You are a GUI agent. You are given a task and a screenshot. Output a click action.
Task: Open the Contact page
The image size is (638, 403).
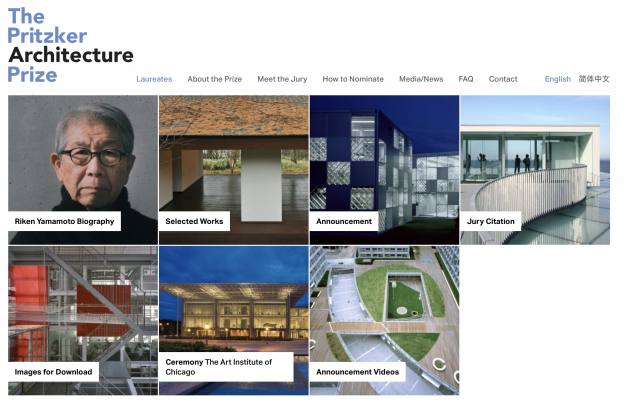pos(503,79)
